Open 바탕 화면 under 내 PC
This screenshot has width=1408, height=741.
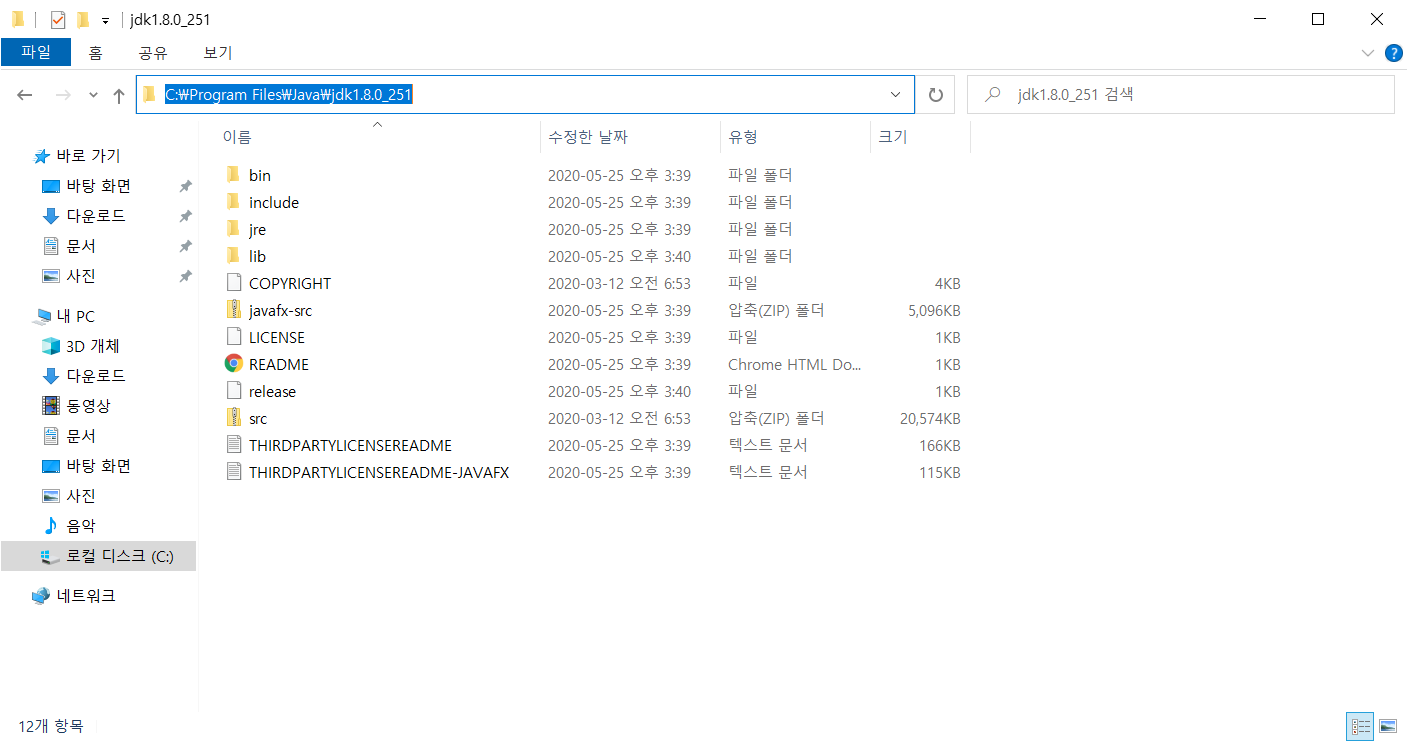[98, 466]
